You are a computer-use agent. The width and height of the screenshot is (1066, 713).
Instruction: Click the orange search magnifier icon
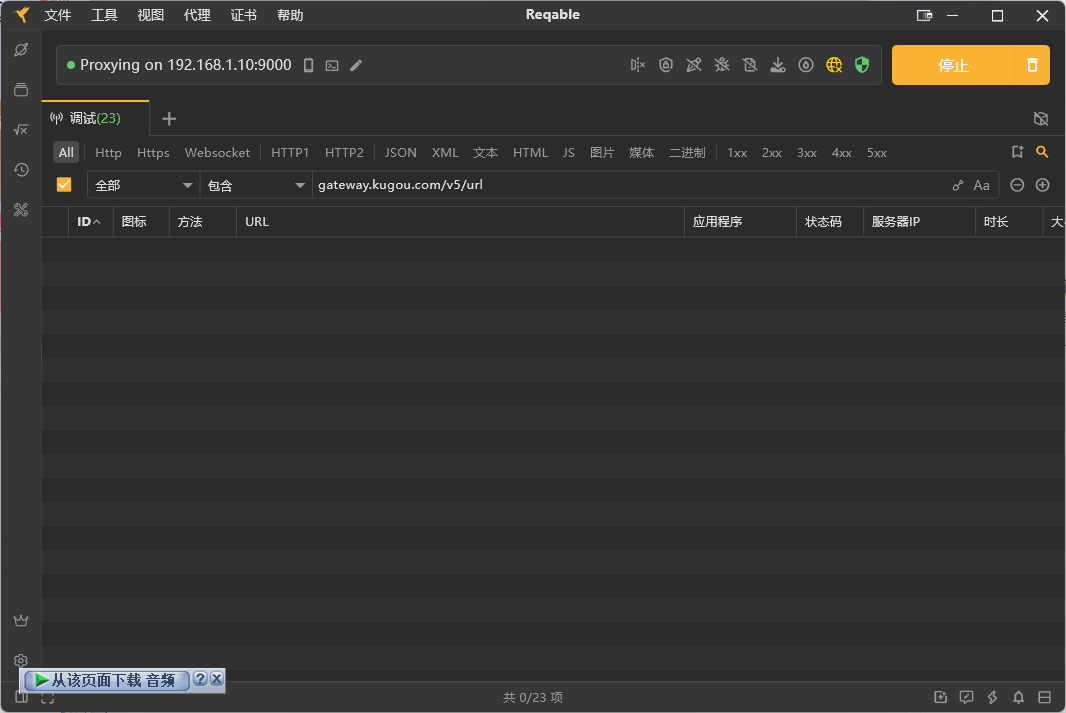[1042, 152]
